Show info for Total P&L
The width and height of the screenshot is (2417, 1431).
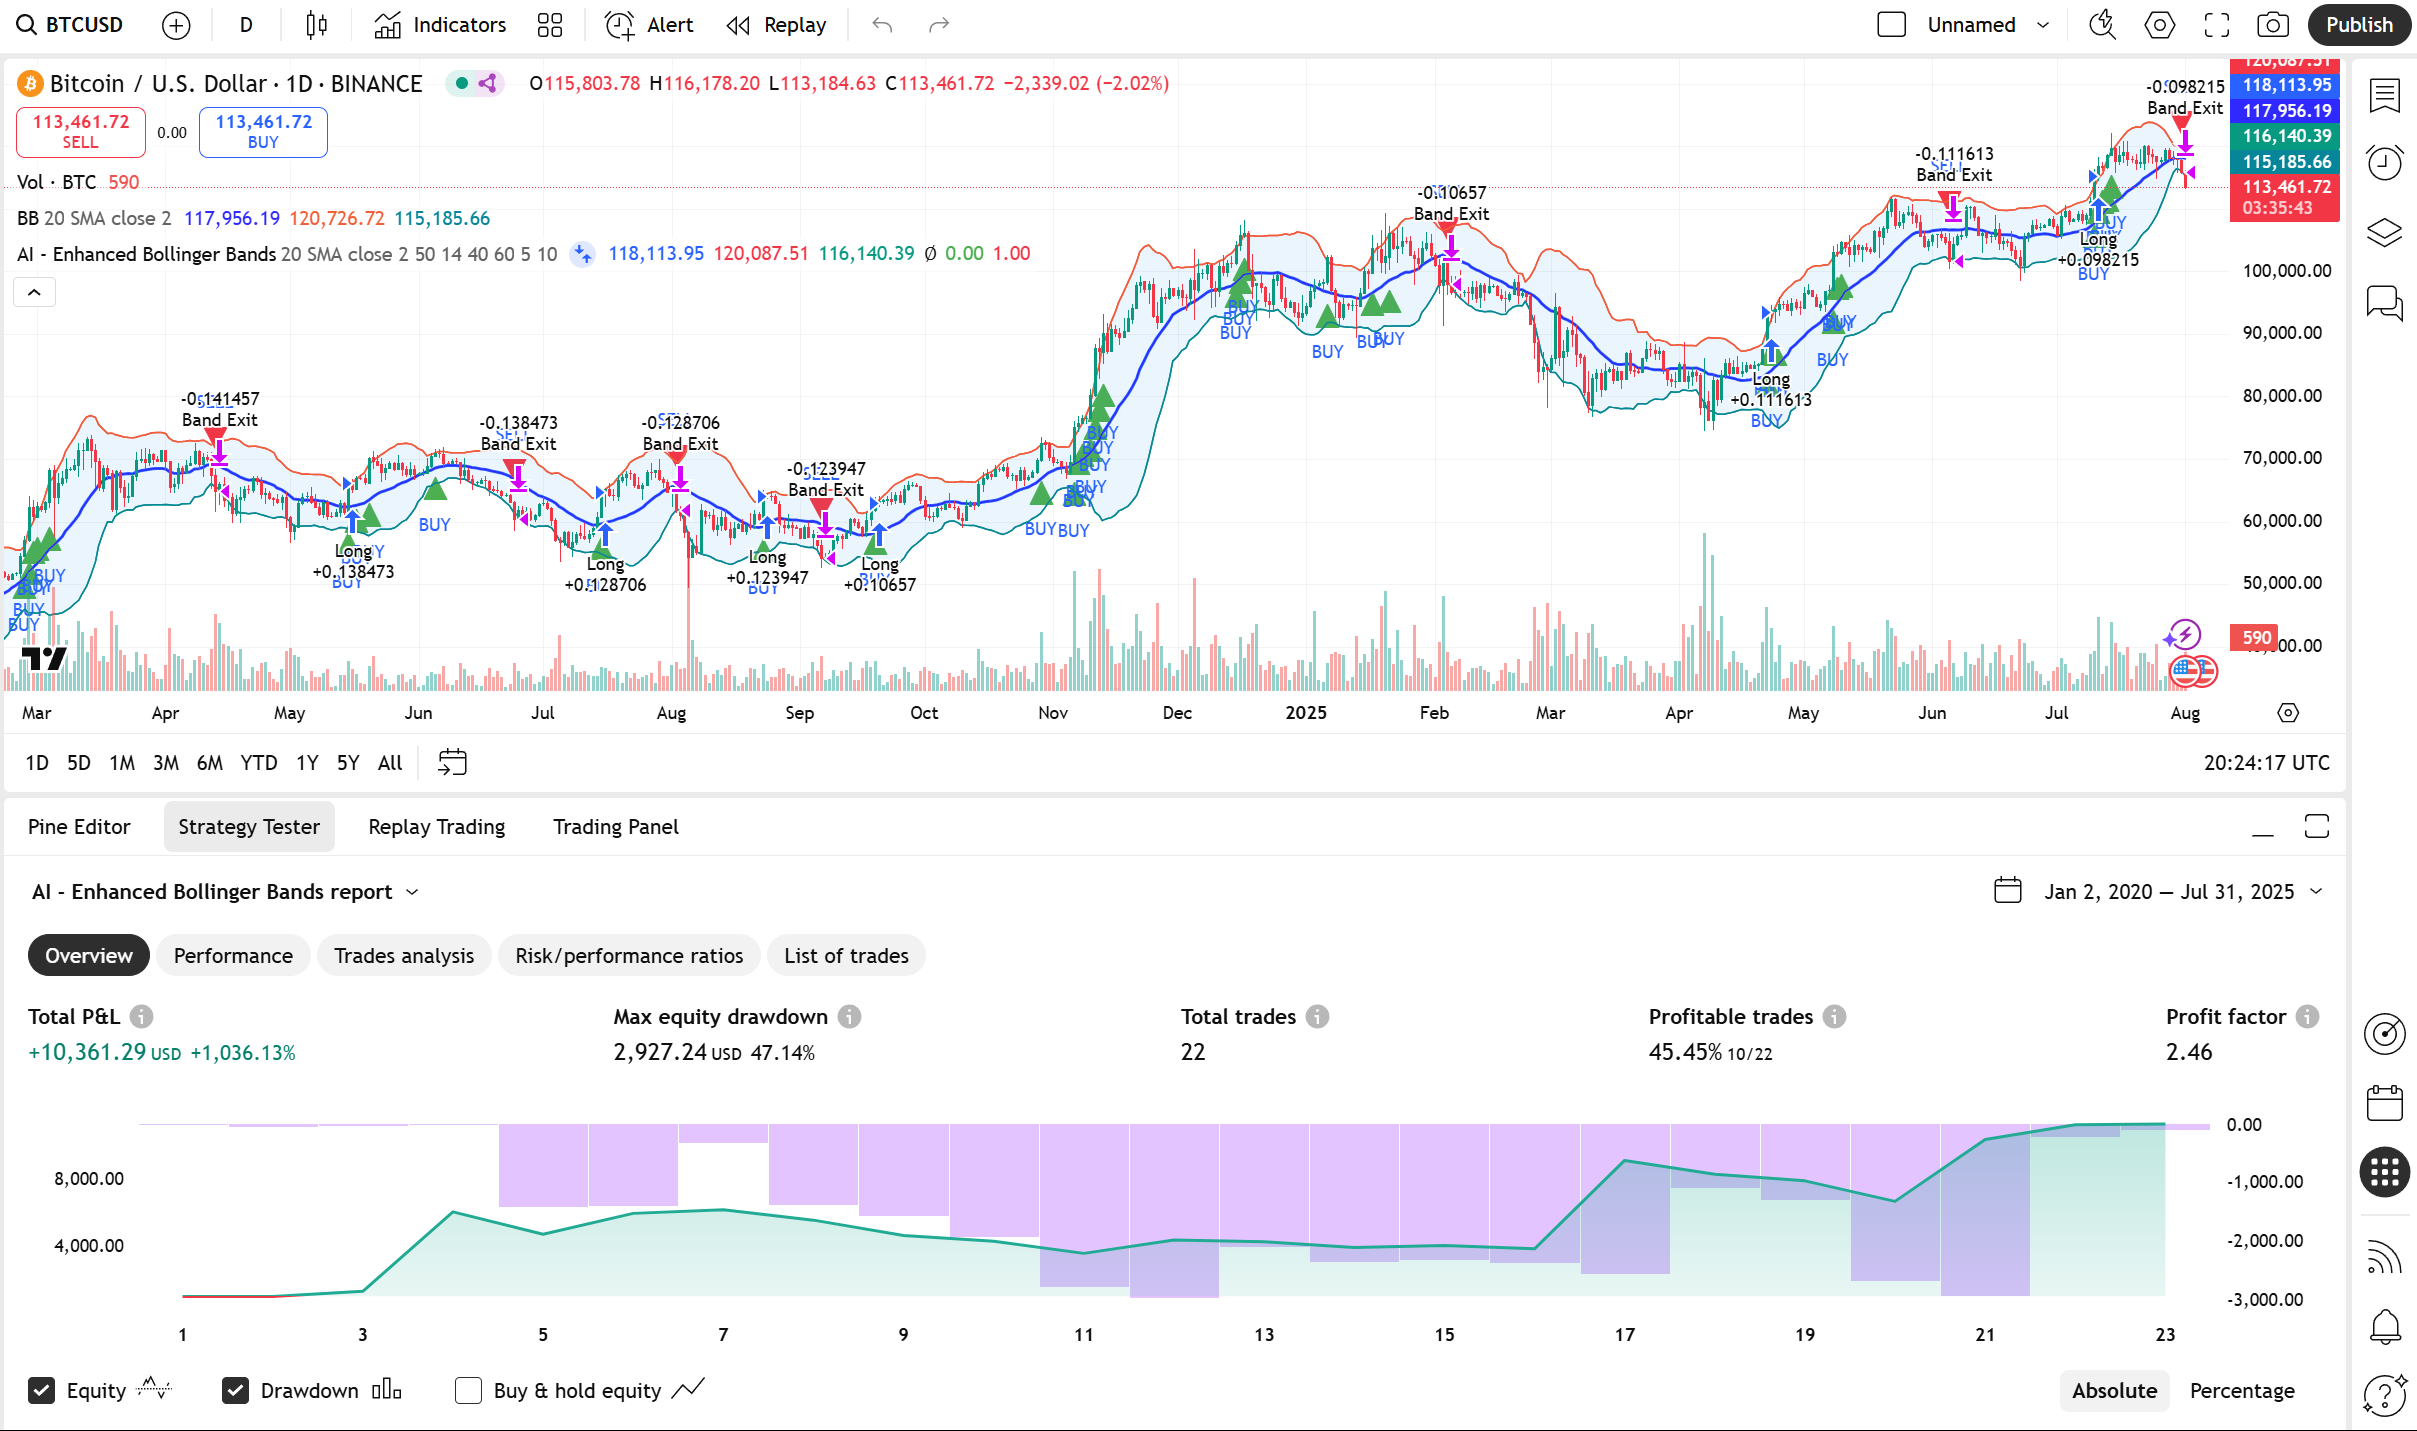pyautogui.click(x=142, y=1017)
